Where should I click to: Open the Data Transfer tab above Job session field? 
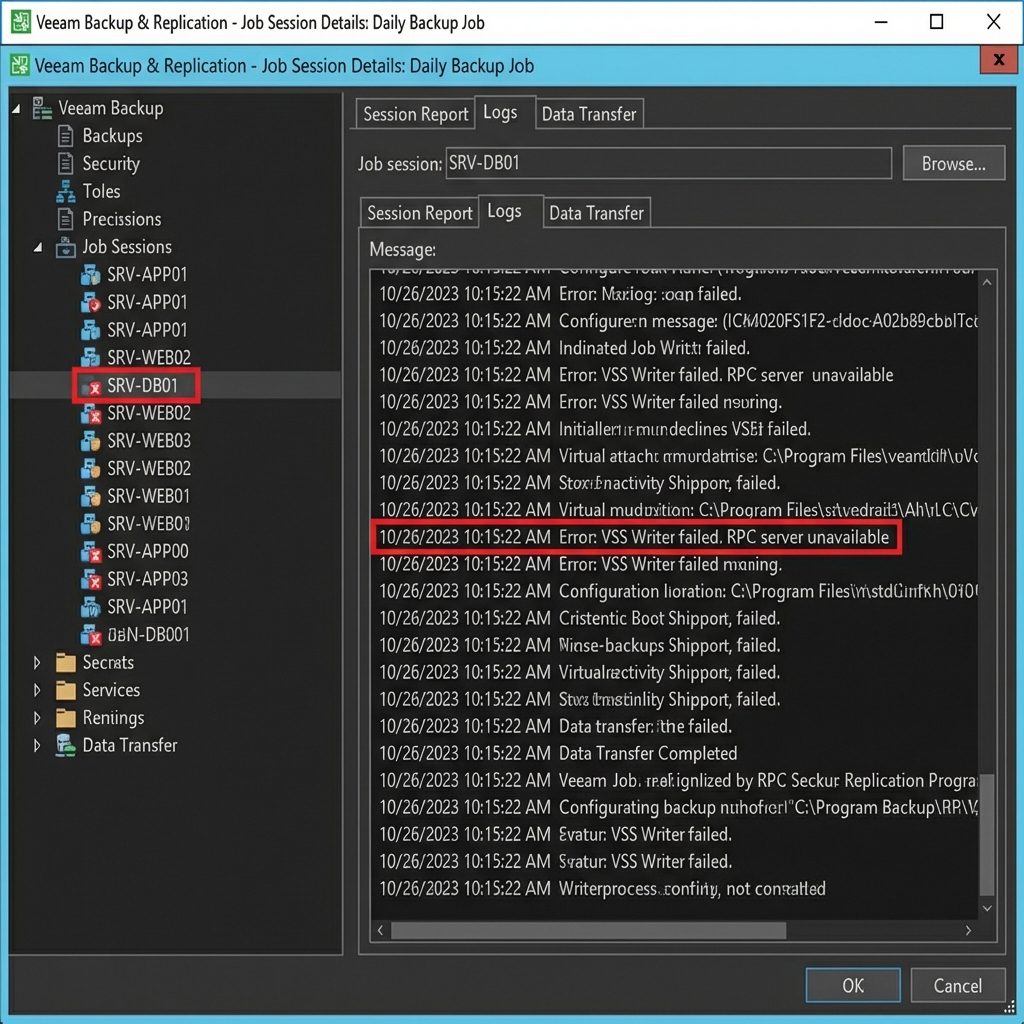pyautogui.click(x=588, y=114)
